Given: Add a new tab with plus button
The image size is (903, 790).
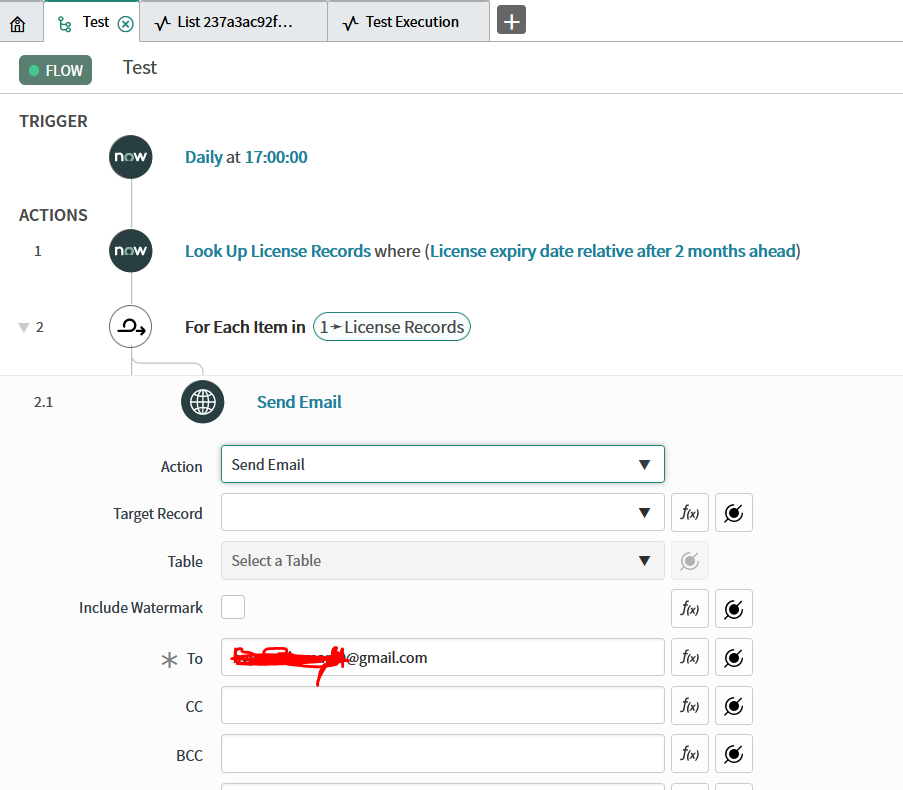Looking at the screenshot, I should pyautogui.click(x=511, y=20).
